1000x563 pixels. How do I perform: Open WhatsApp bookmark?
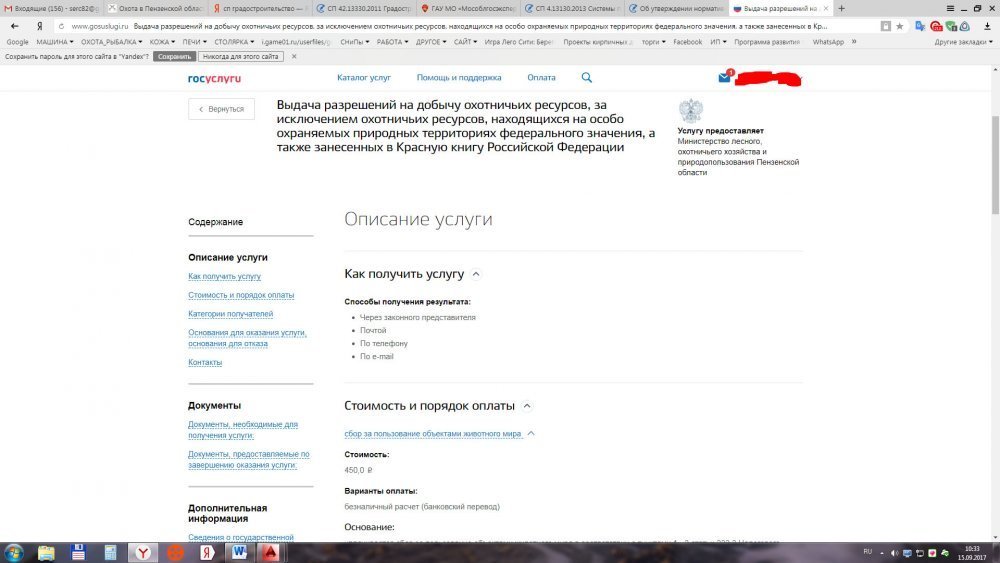828,42
